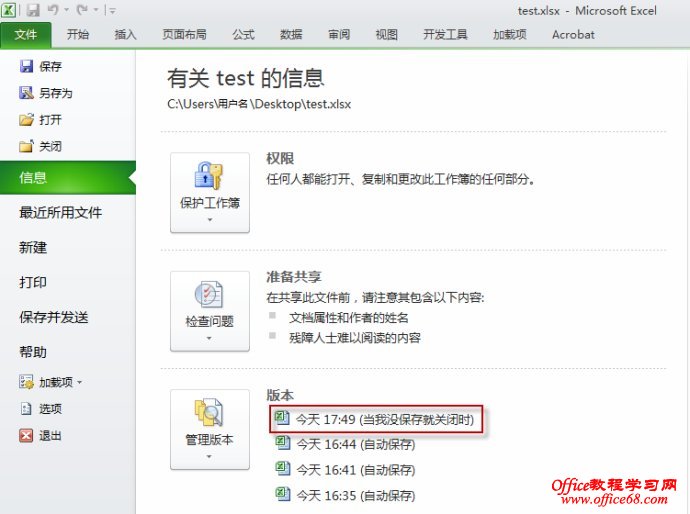Click the 残障人士难以阅读的内容 text
The width and height of the screenshot is (690, 514).
coord(355,338)
